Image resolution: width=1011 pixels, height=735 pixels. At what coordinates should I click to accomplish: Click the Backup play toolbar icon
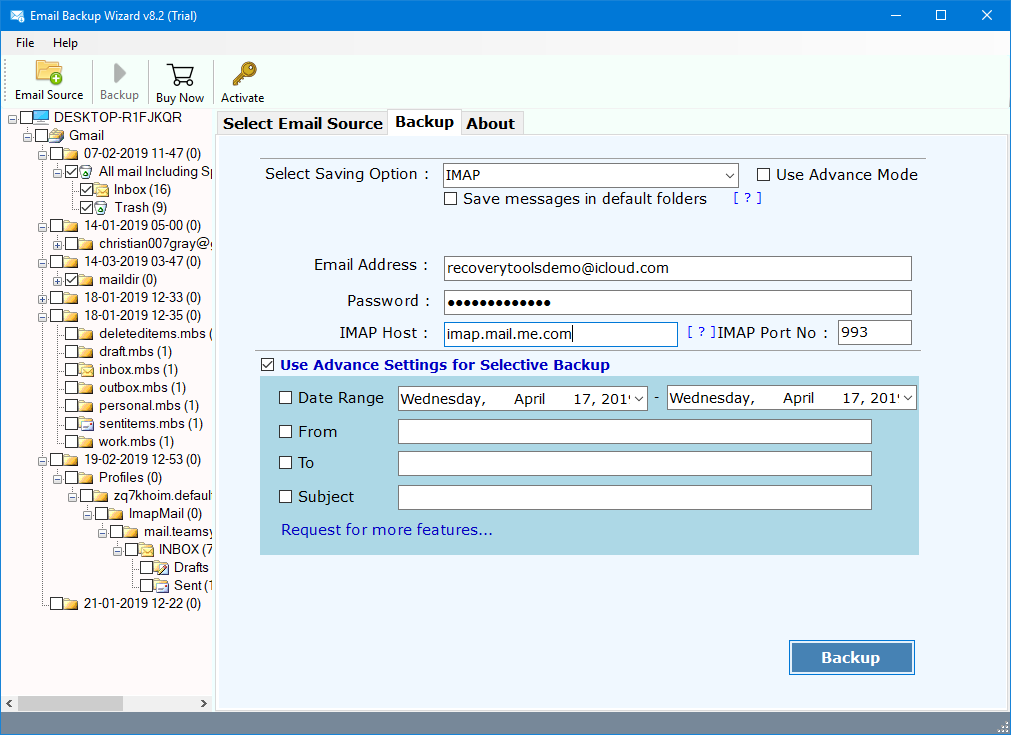coord(119,73)
